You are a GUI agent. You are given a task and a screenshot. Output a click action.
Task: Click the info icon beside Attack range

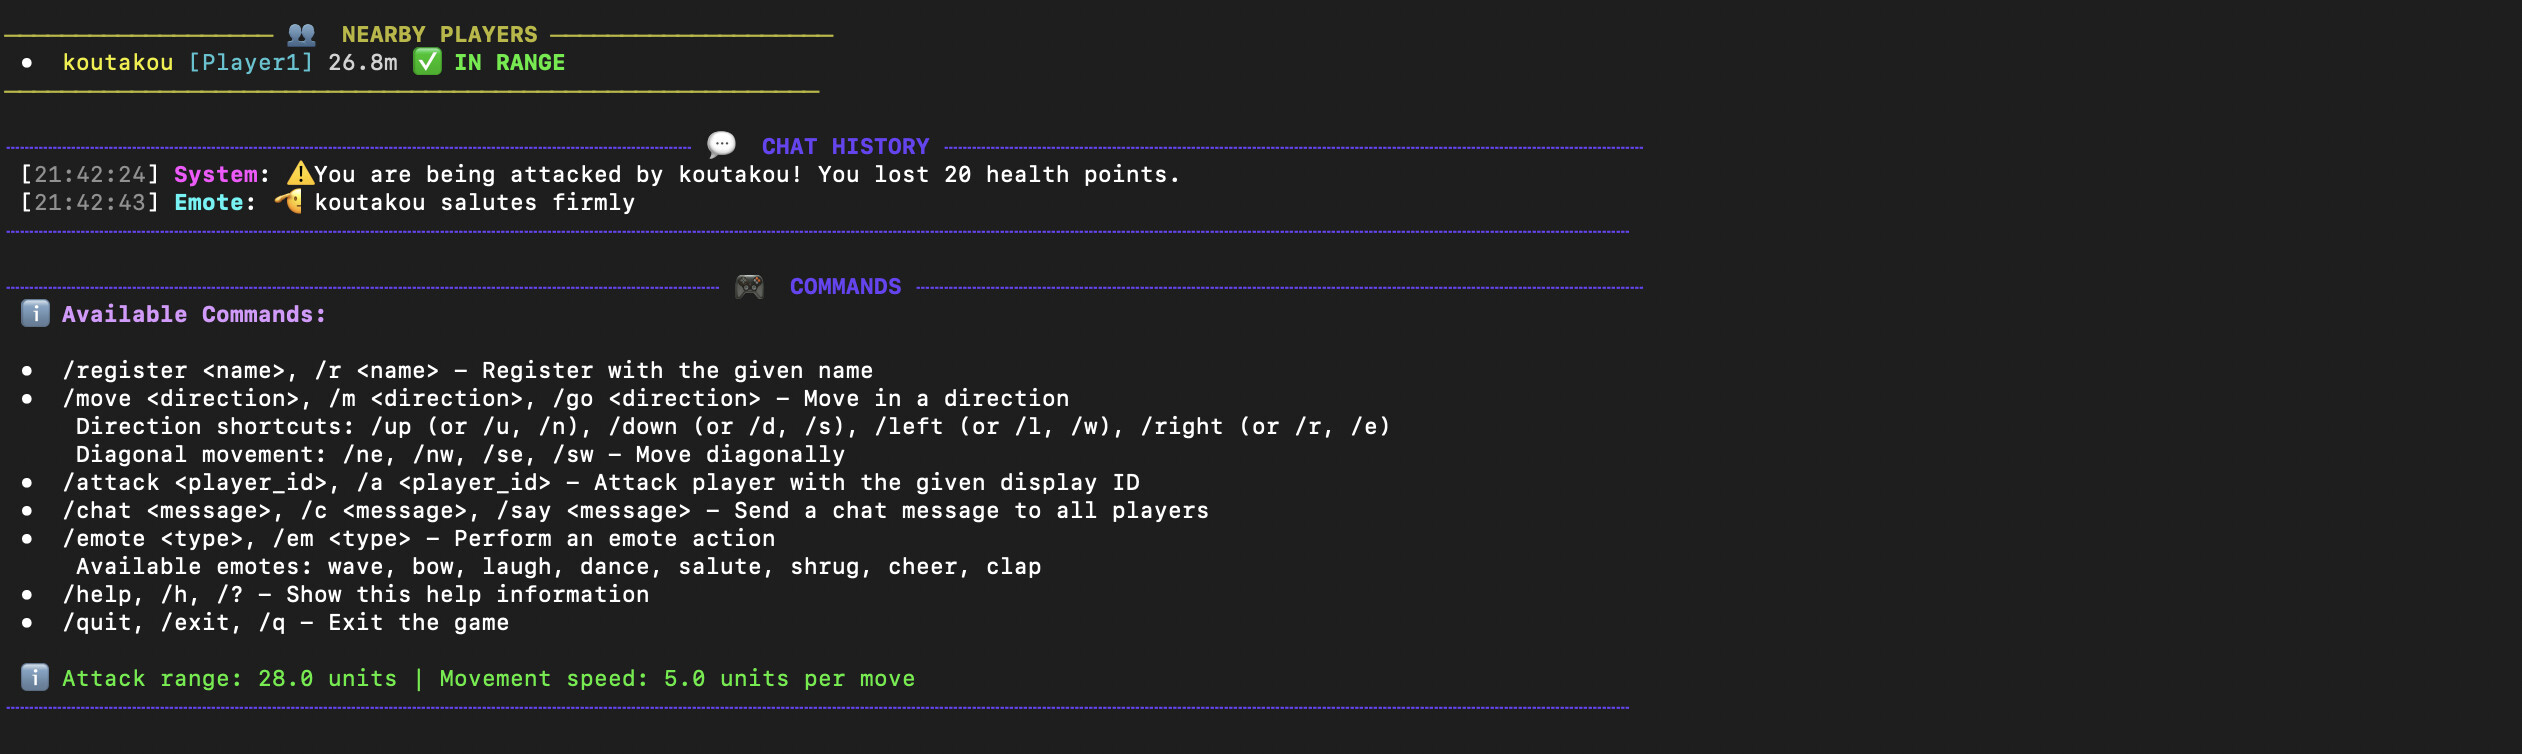35,678
